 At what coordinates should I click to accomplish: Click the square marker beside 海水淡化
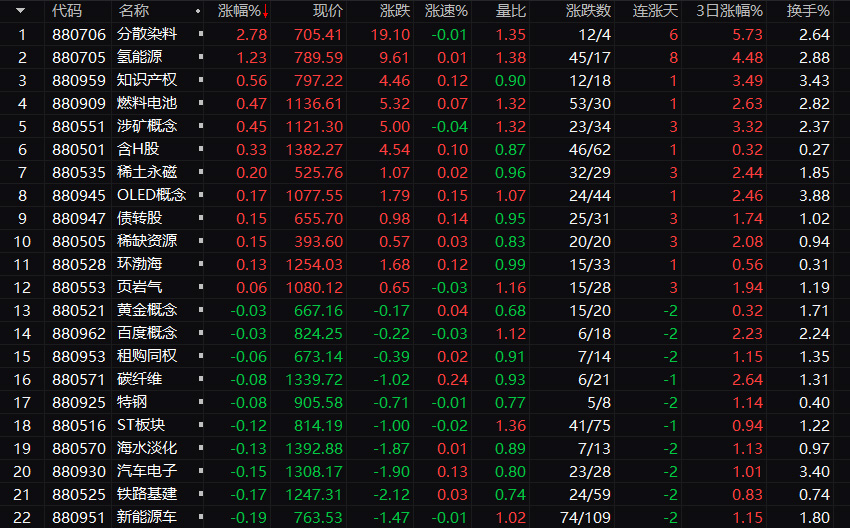(201, 448)
